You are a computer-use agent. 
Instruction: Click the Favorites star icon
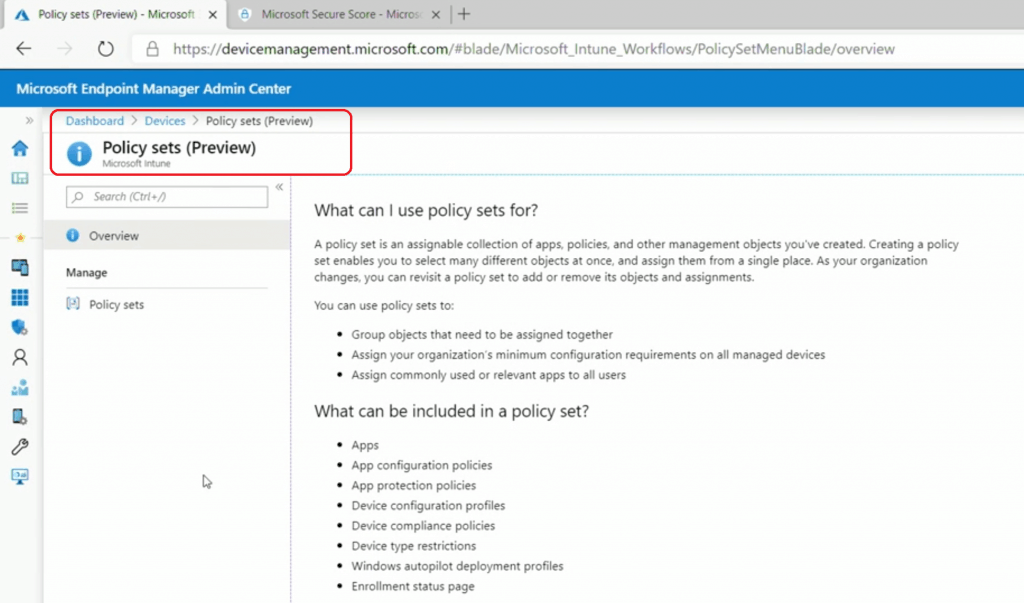(20, 238)
